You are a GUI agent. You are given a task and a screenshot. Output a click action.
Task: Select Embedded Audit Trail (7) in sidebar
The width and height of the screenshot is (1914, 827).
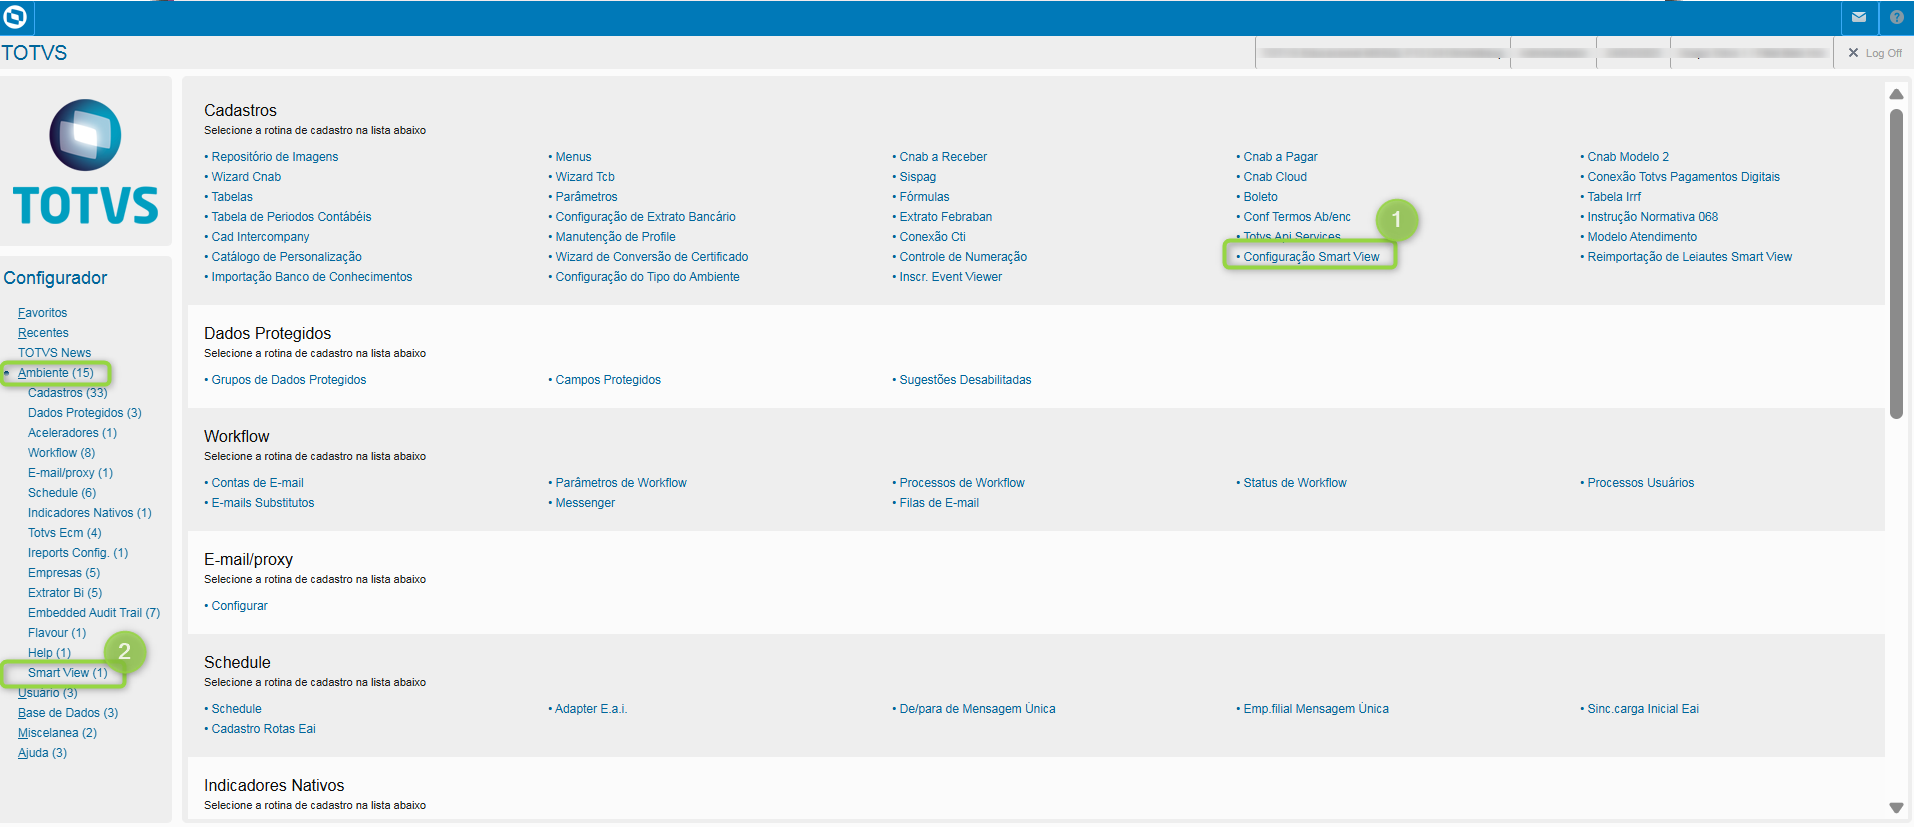point(94,613)
